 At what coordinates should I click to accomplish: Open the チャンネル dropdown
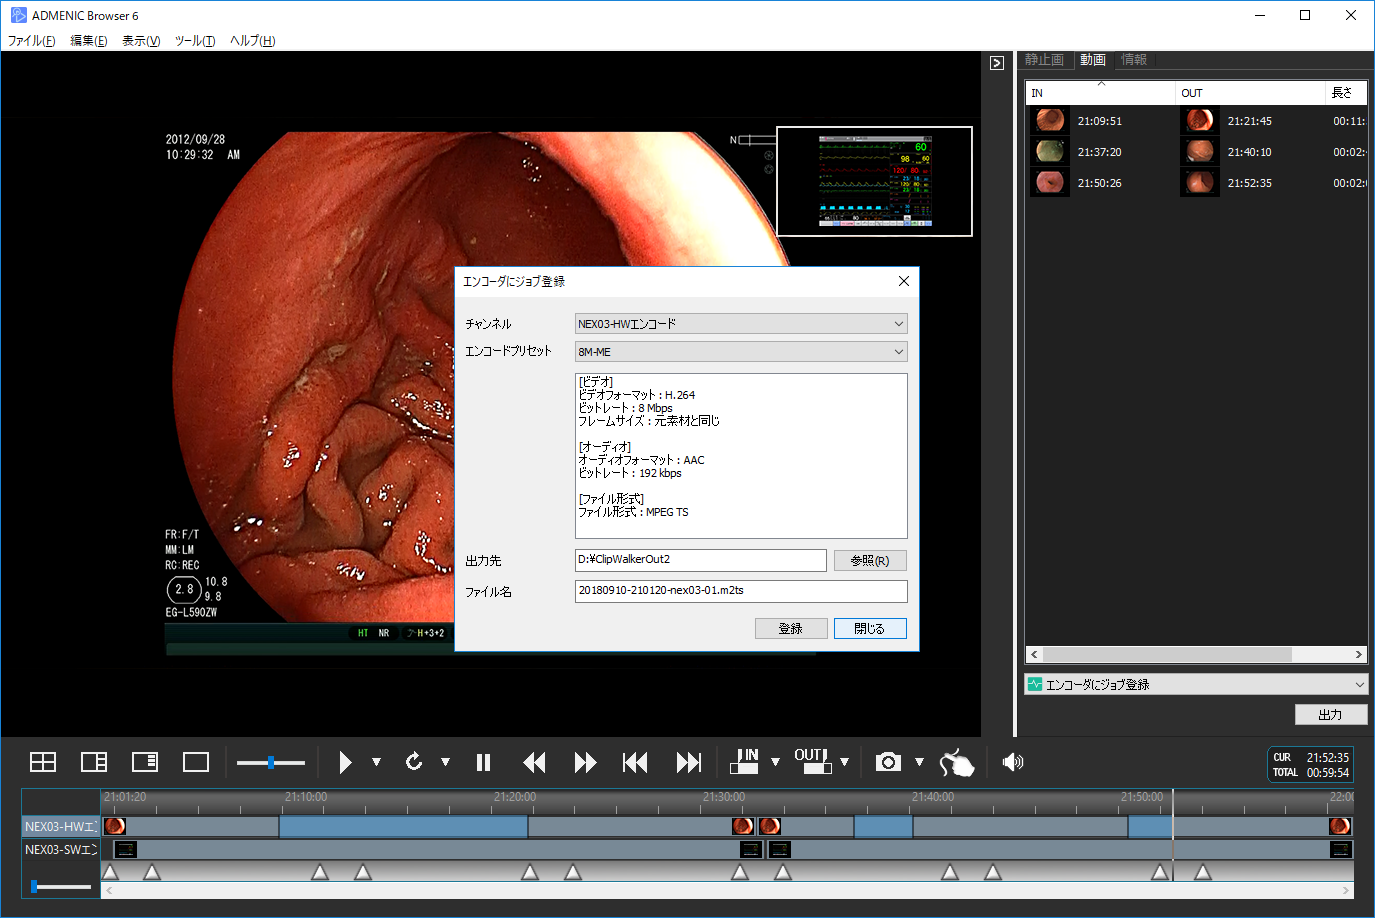tap(741, 324)
